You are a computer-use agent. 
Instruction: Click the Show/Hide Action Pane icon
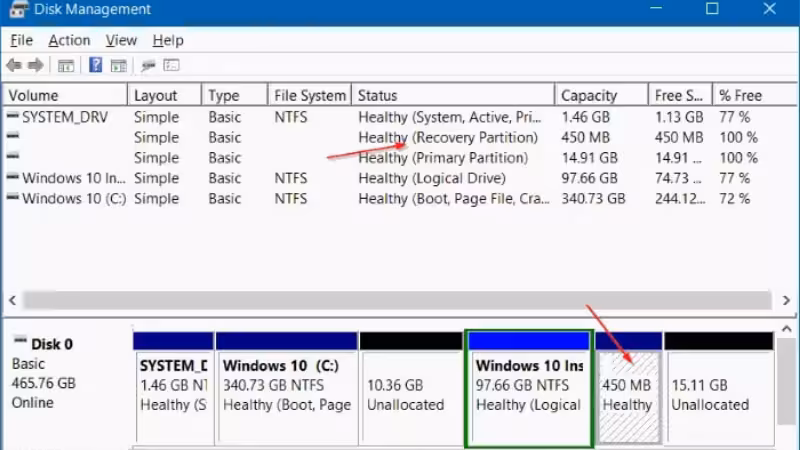click(x=119, y=66)
